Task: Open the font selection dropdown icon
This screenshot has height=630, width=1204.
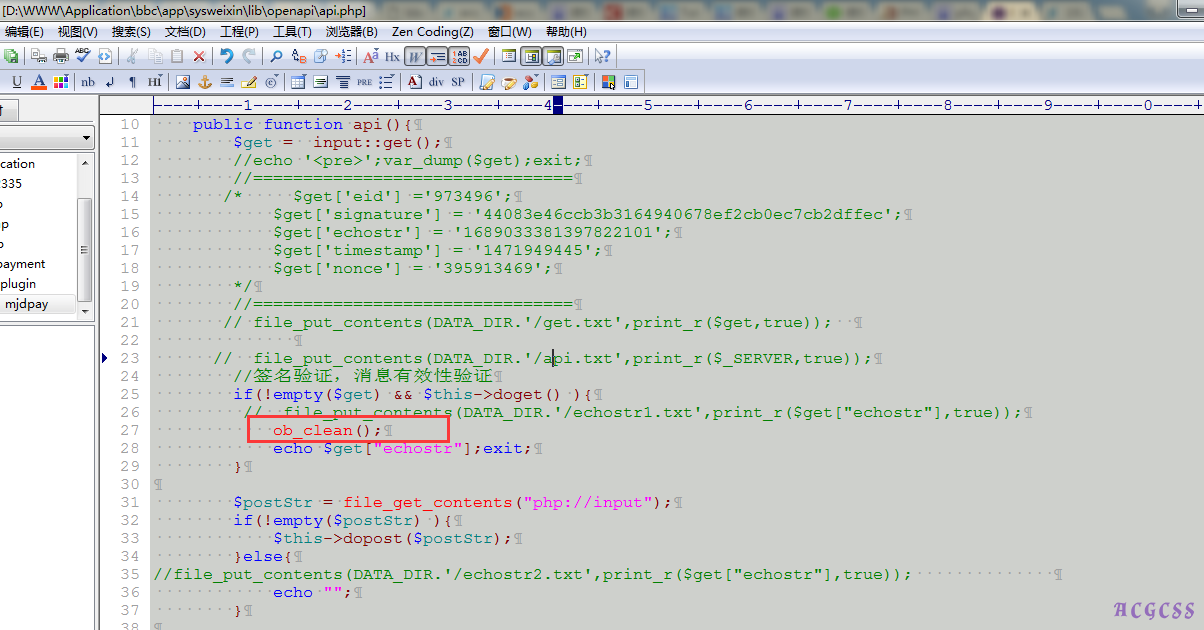Action: coord(371,56)
